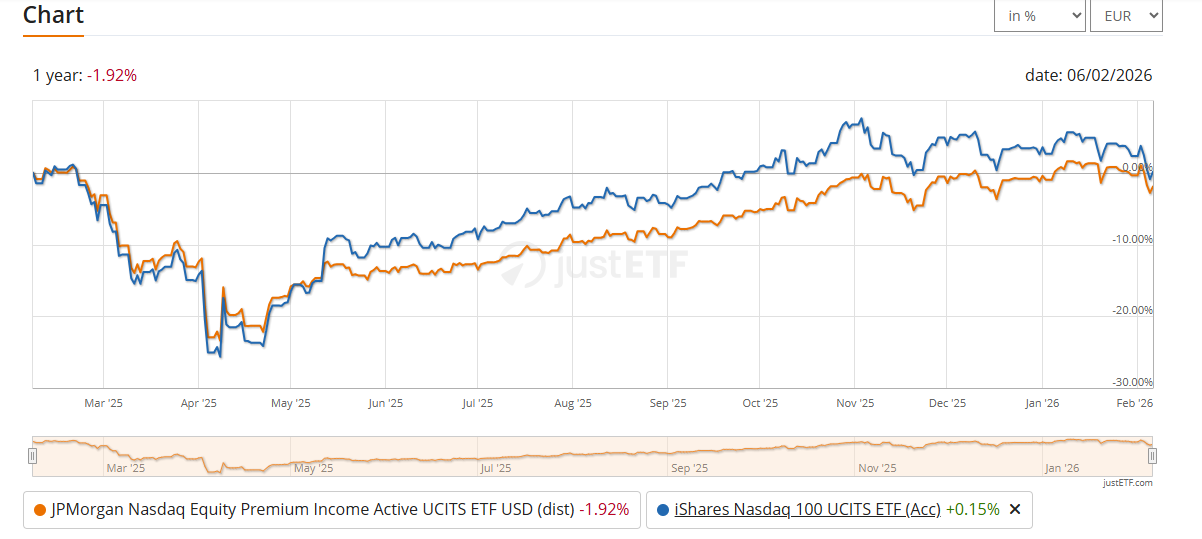1202x539 pixels.
Task: Click the May '25 marker in navigator
Action: 313,467
